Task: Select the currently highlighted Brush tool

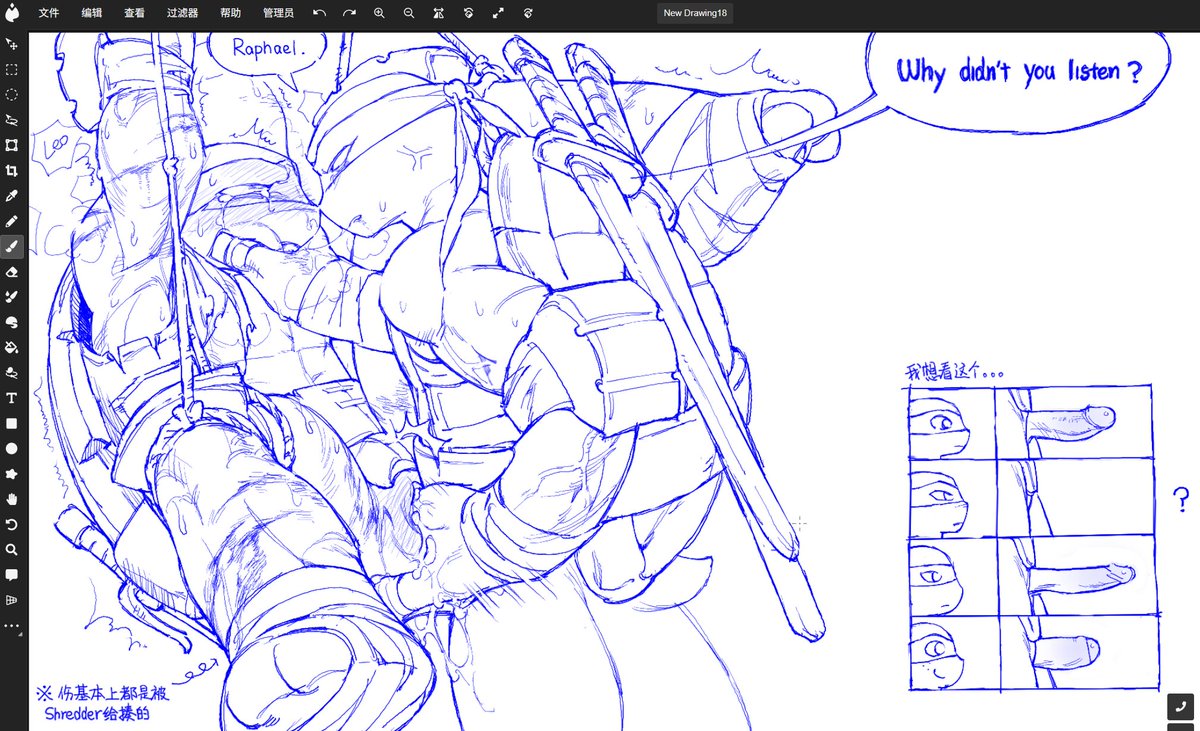Action: tap(13, 246)
